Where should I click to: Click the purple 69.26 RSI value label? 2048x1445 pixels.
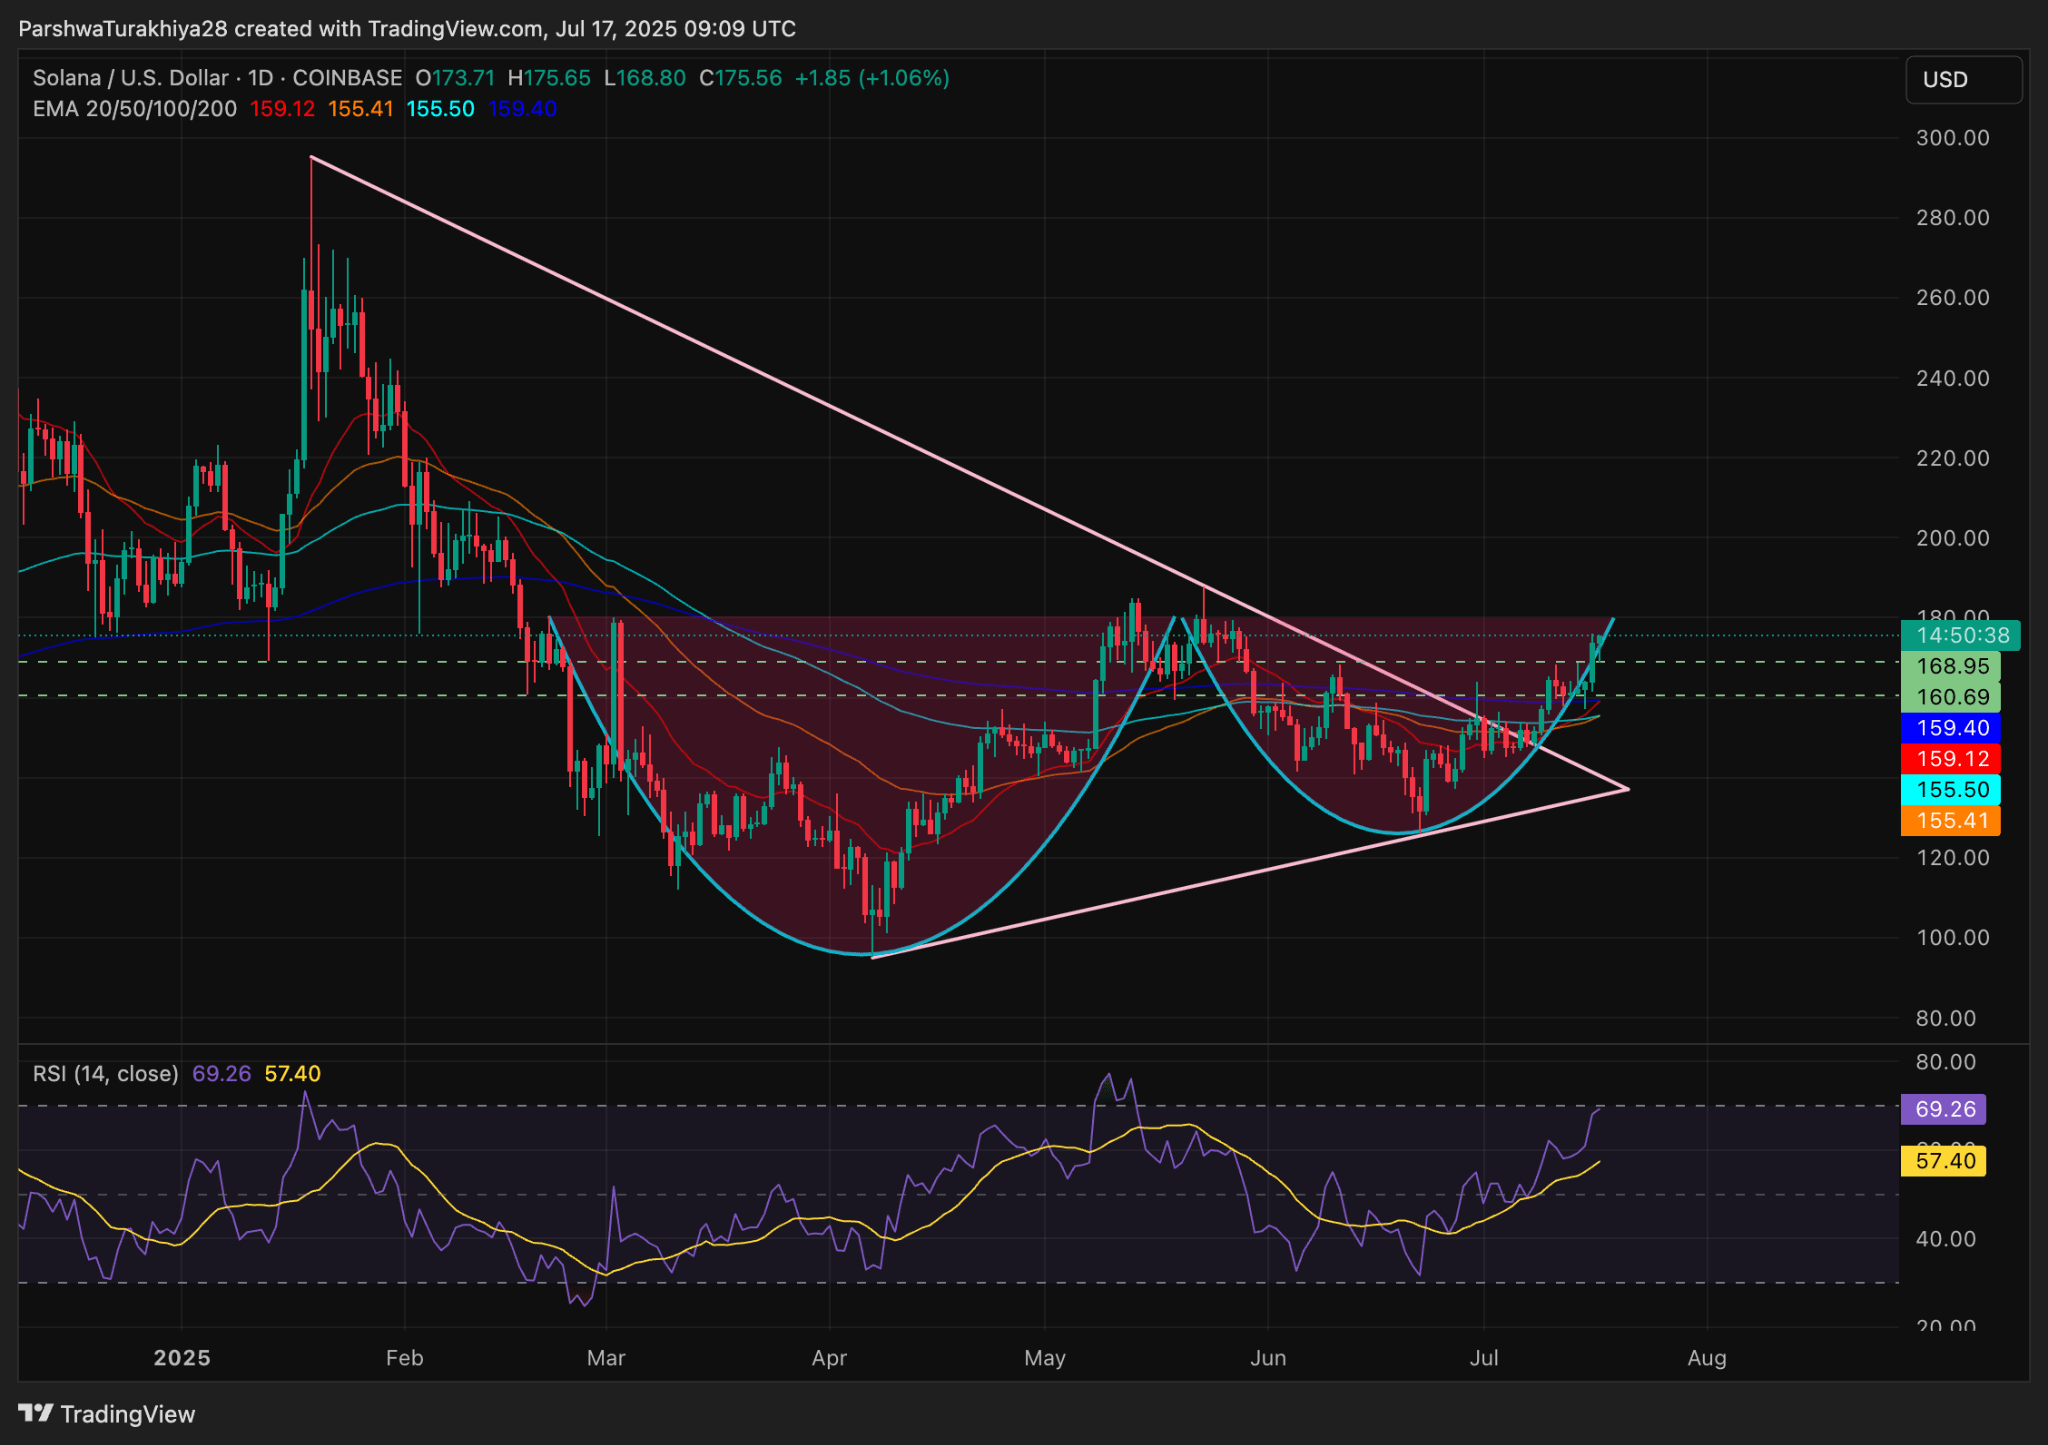(1943, 1110)
